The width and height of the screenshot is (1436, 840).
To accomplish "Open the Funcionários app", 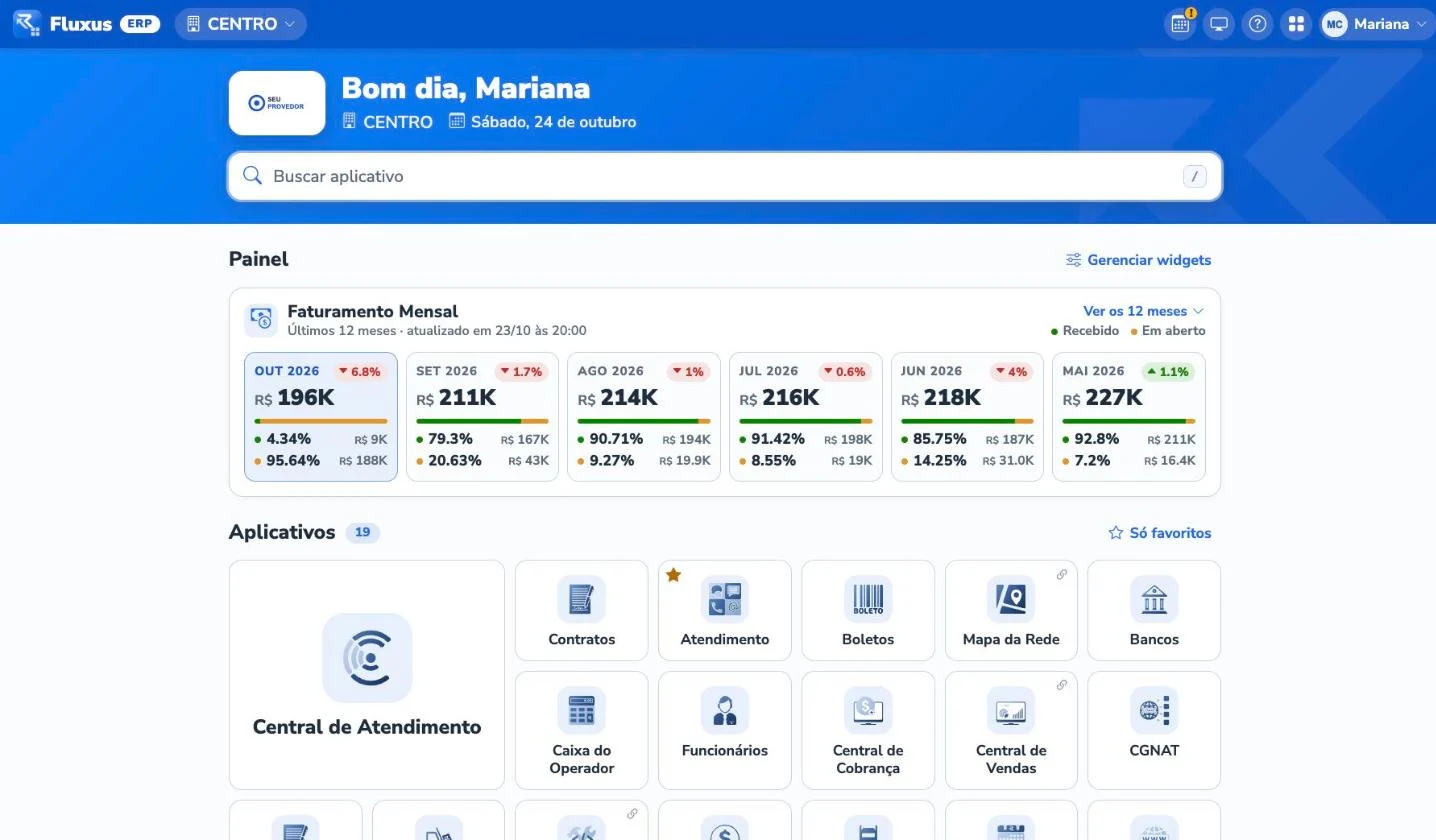I will pos(724,730).
